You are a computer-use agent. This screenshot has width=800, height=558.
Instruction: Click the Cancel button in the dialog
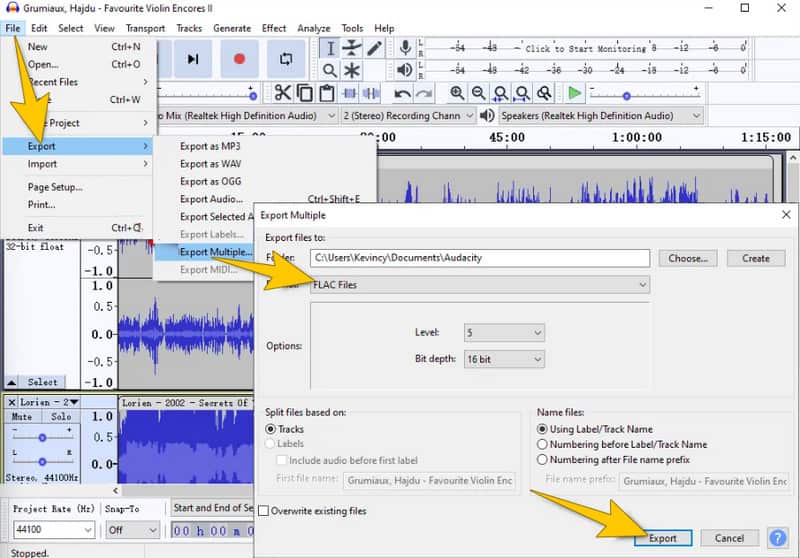pyautogui.click(x=729, y=538)
